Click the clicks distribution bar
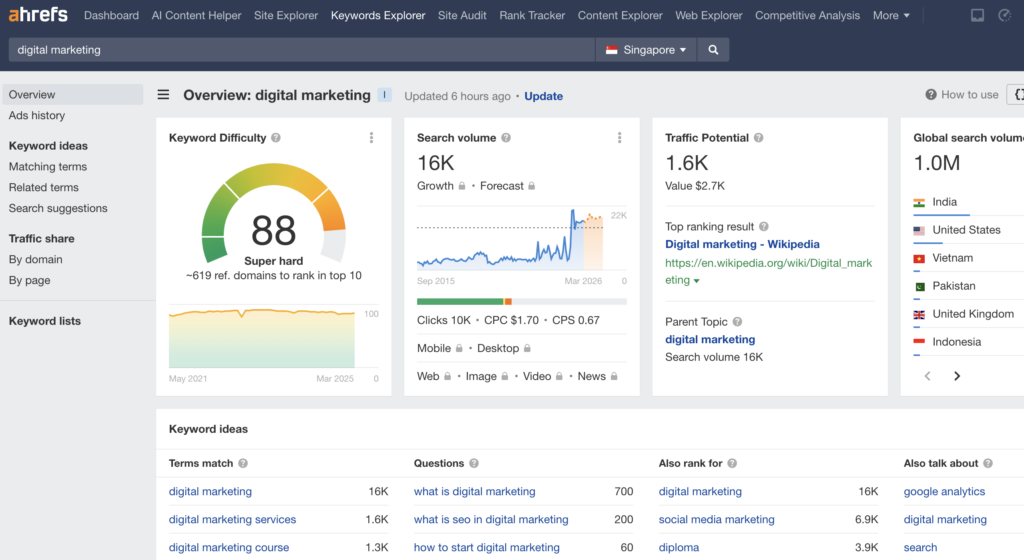The width and height of the screenshot is (1024, 560). (522, 302)
